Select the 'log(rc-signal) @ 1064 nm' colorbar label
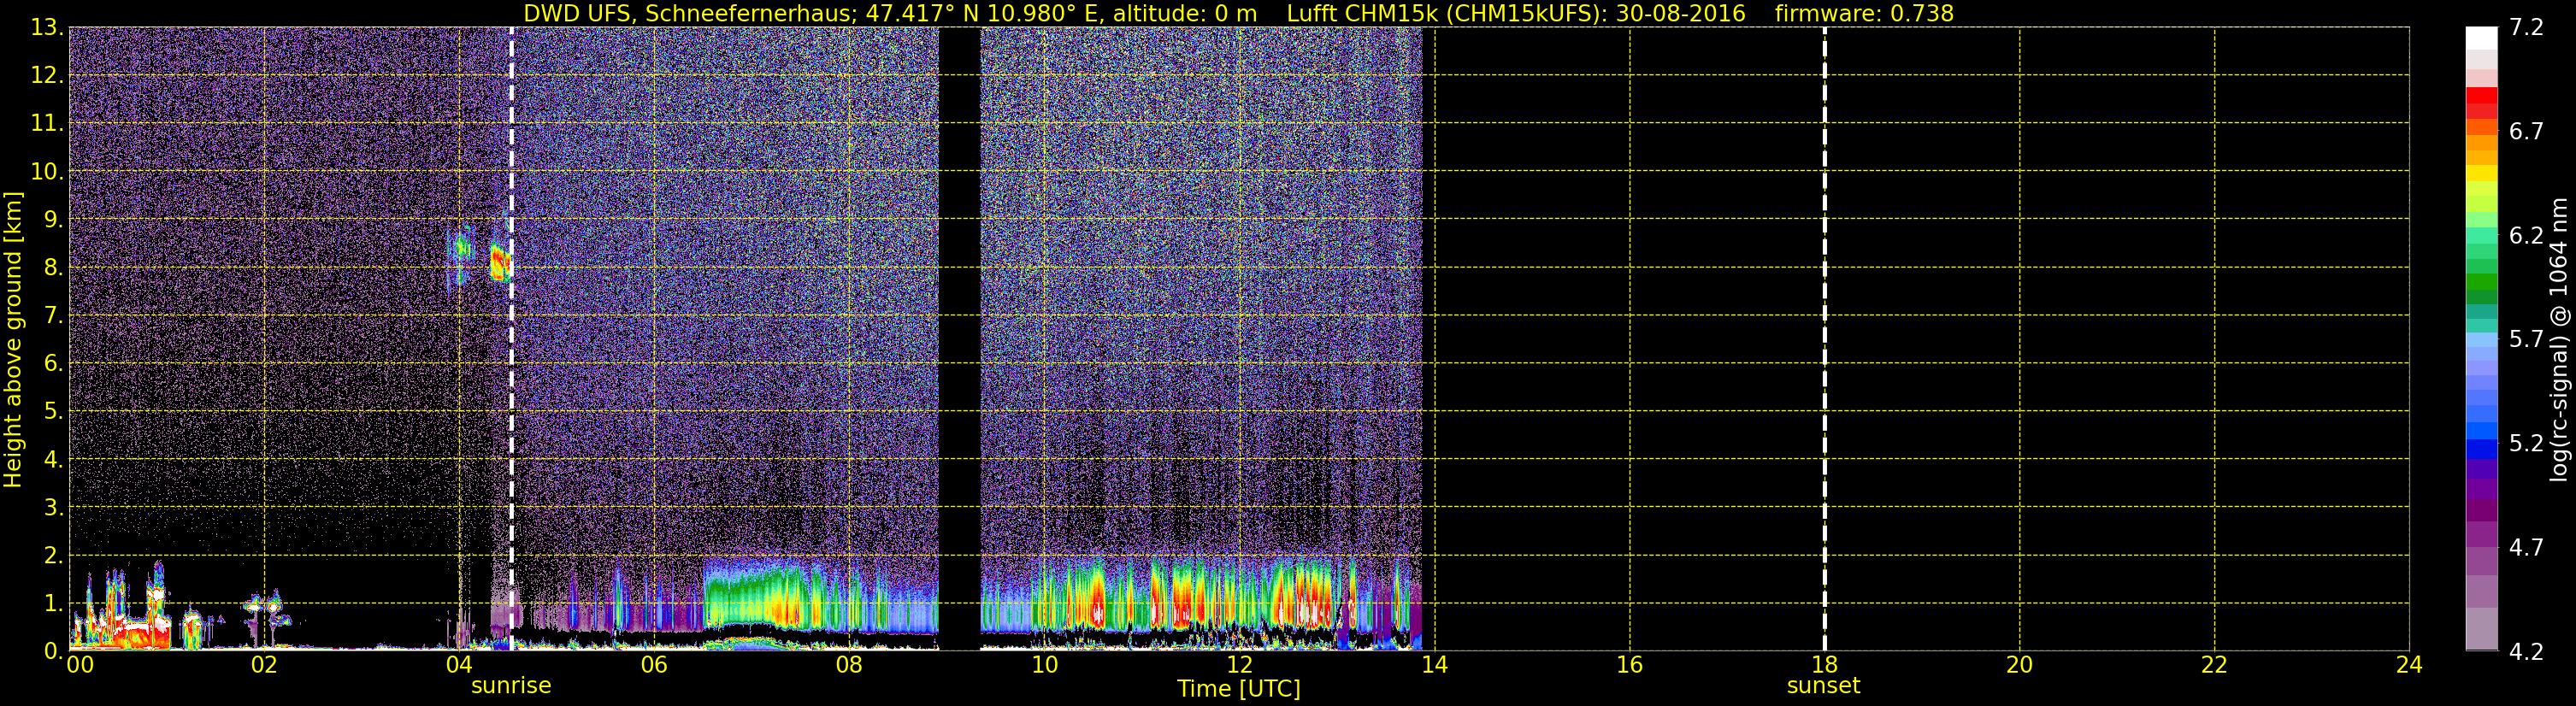 point(2558,339)
